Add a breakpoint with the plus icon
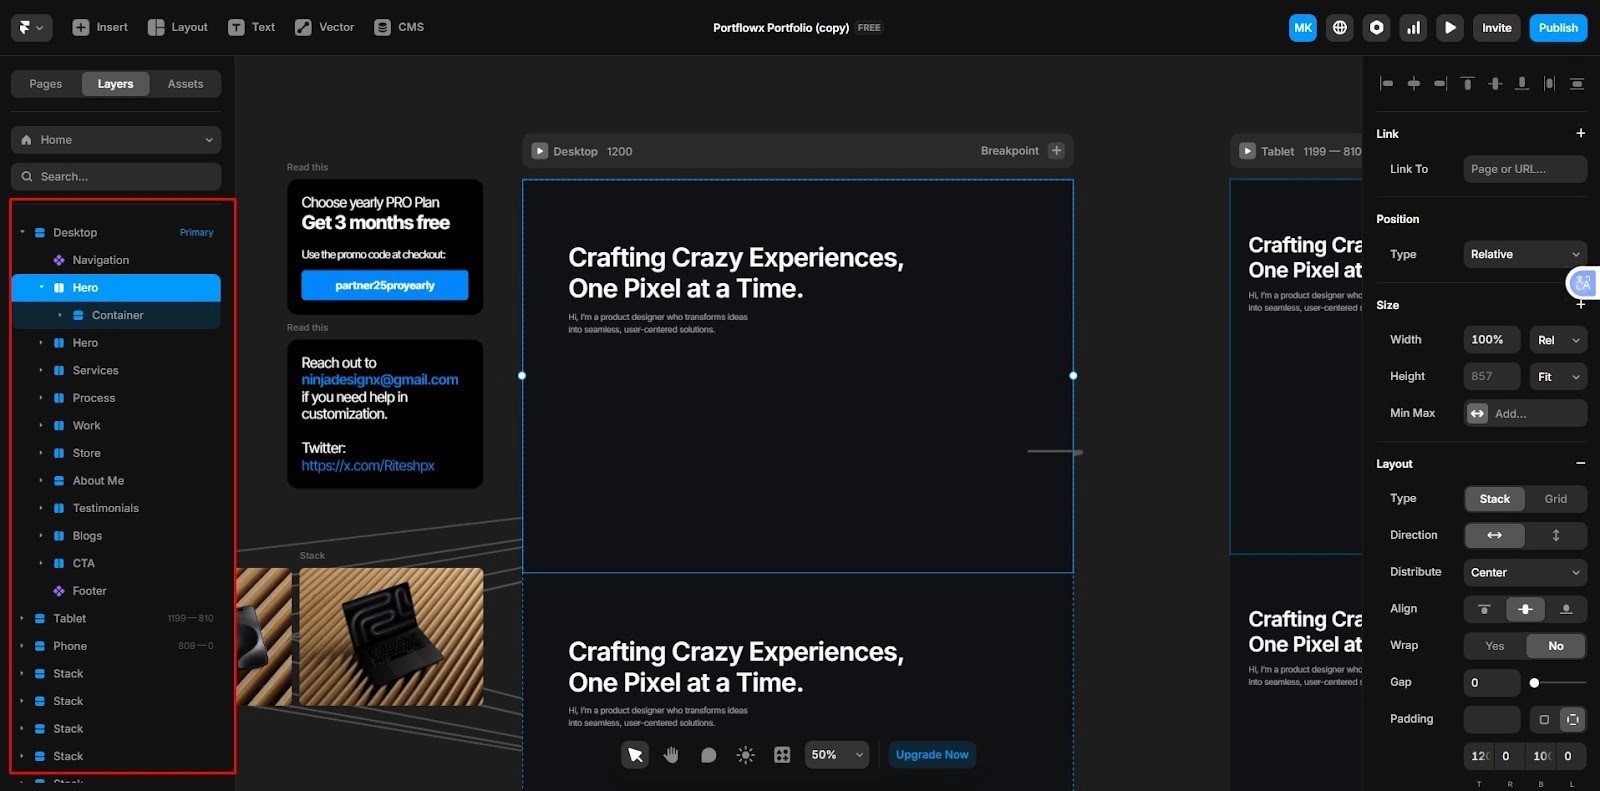This screenshot has height=791, width=1600. click(1056, 151)
